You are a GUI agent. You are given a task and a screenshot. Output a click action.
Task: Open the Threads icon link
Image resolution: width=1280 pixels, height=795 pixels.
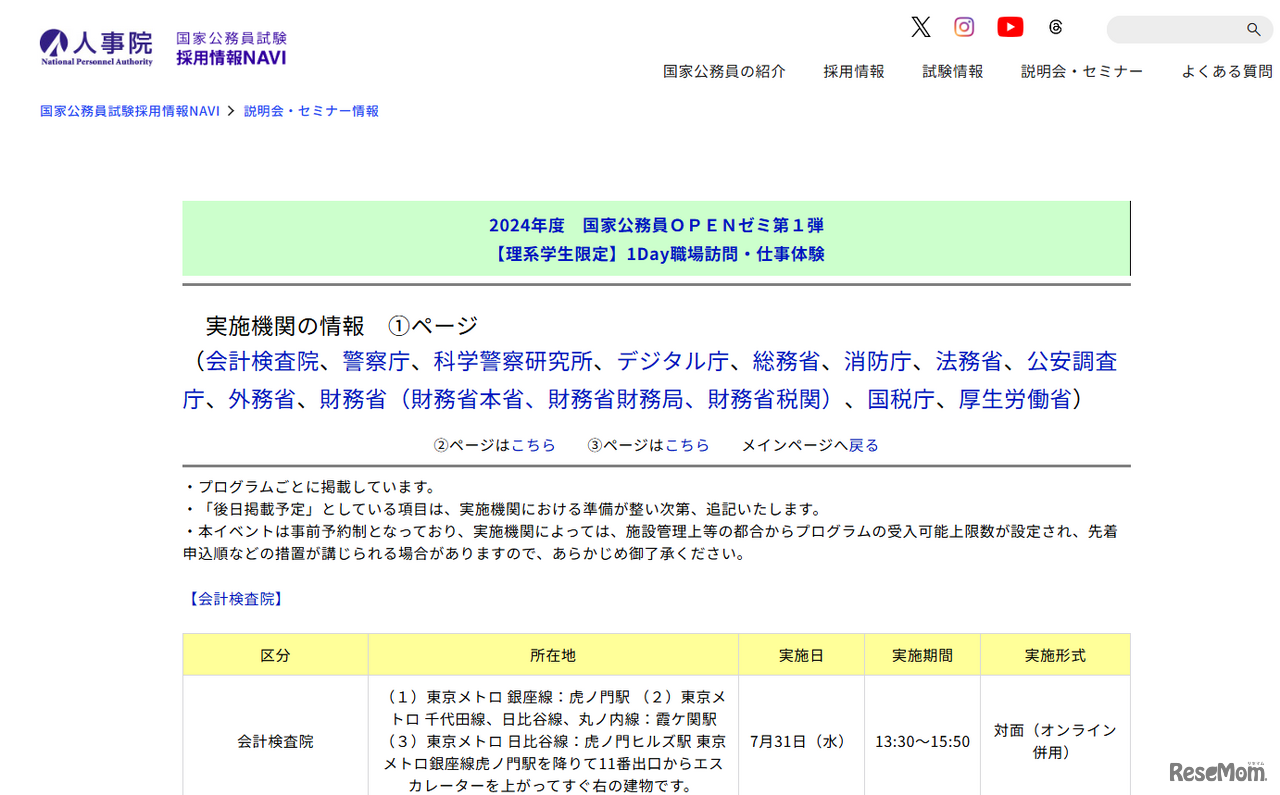[x=1056, y=27]
